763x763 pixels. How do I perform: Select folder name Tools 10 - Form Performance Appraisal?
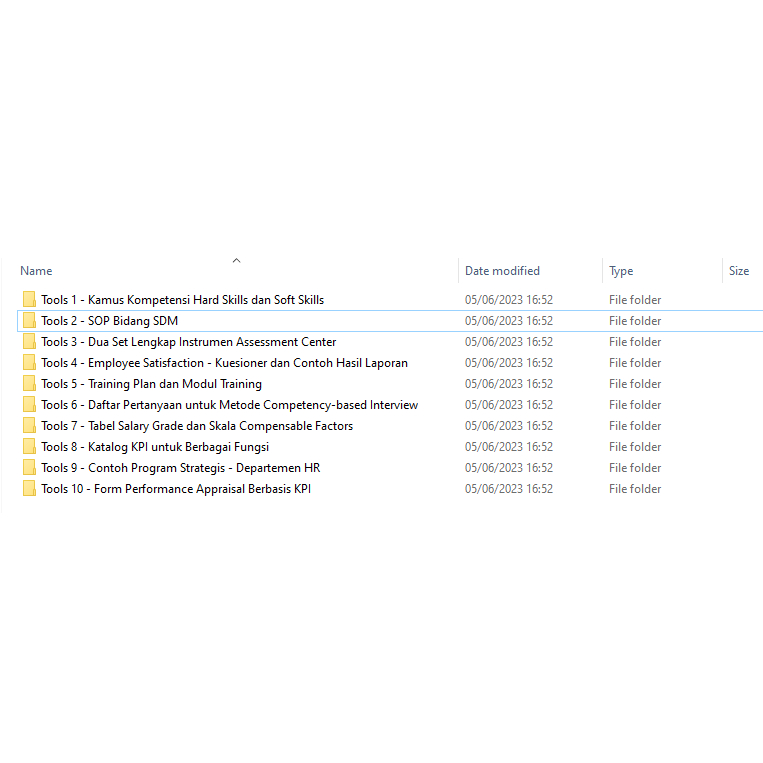pyautogui.click(x=176, y=488)
